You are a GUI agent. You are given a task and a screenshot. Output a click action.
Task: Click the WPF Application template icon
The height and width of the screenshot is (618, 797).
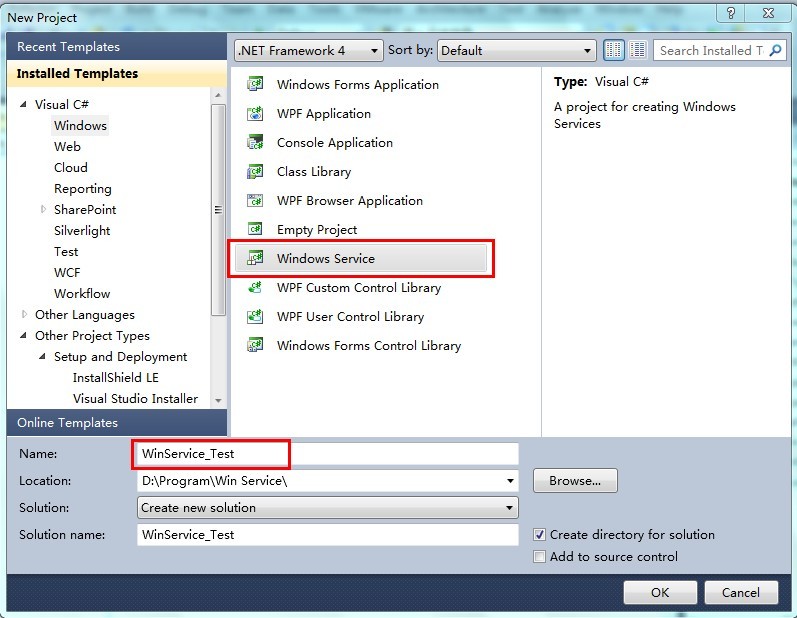[255, 113]
